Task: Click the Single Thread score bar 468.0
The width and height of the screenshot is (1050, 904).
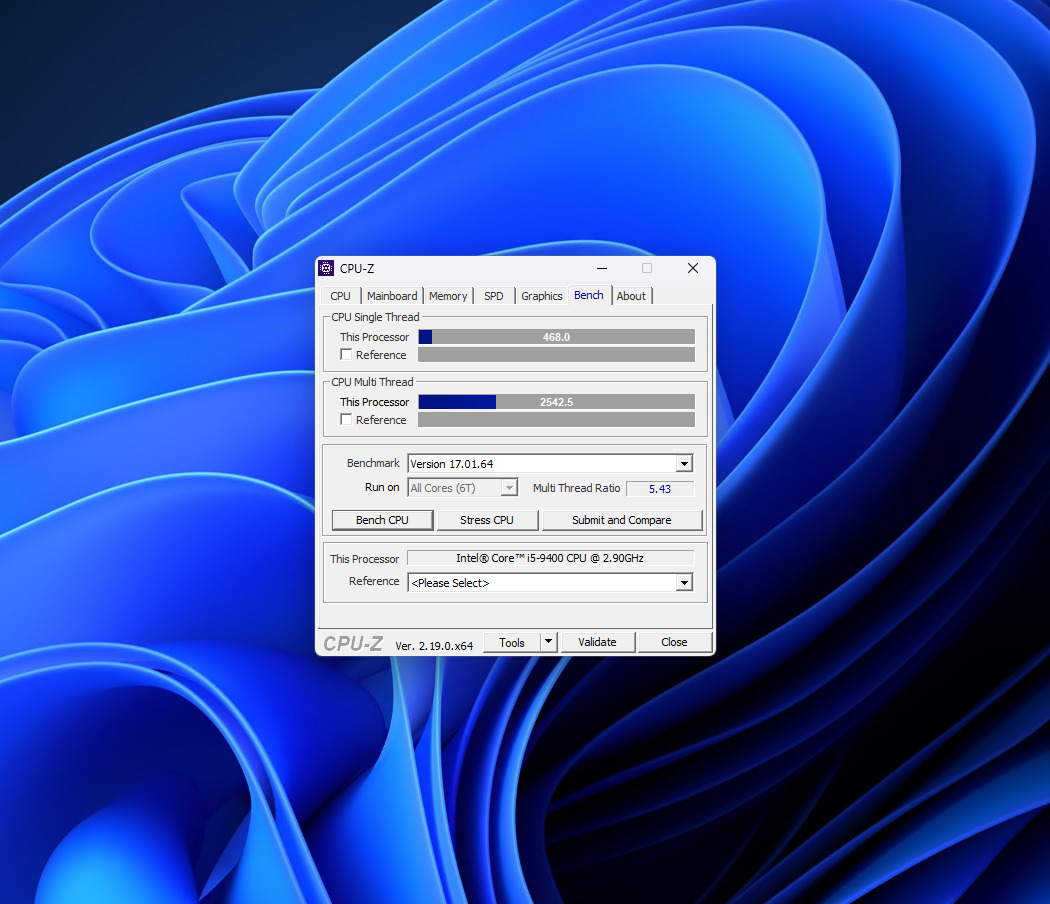Action: point(556,337)
